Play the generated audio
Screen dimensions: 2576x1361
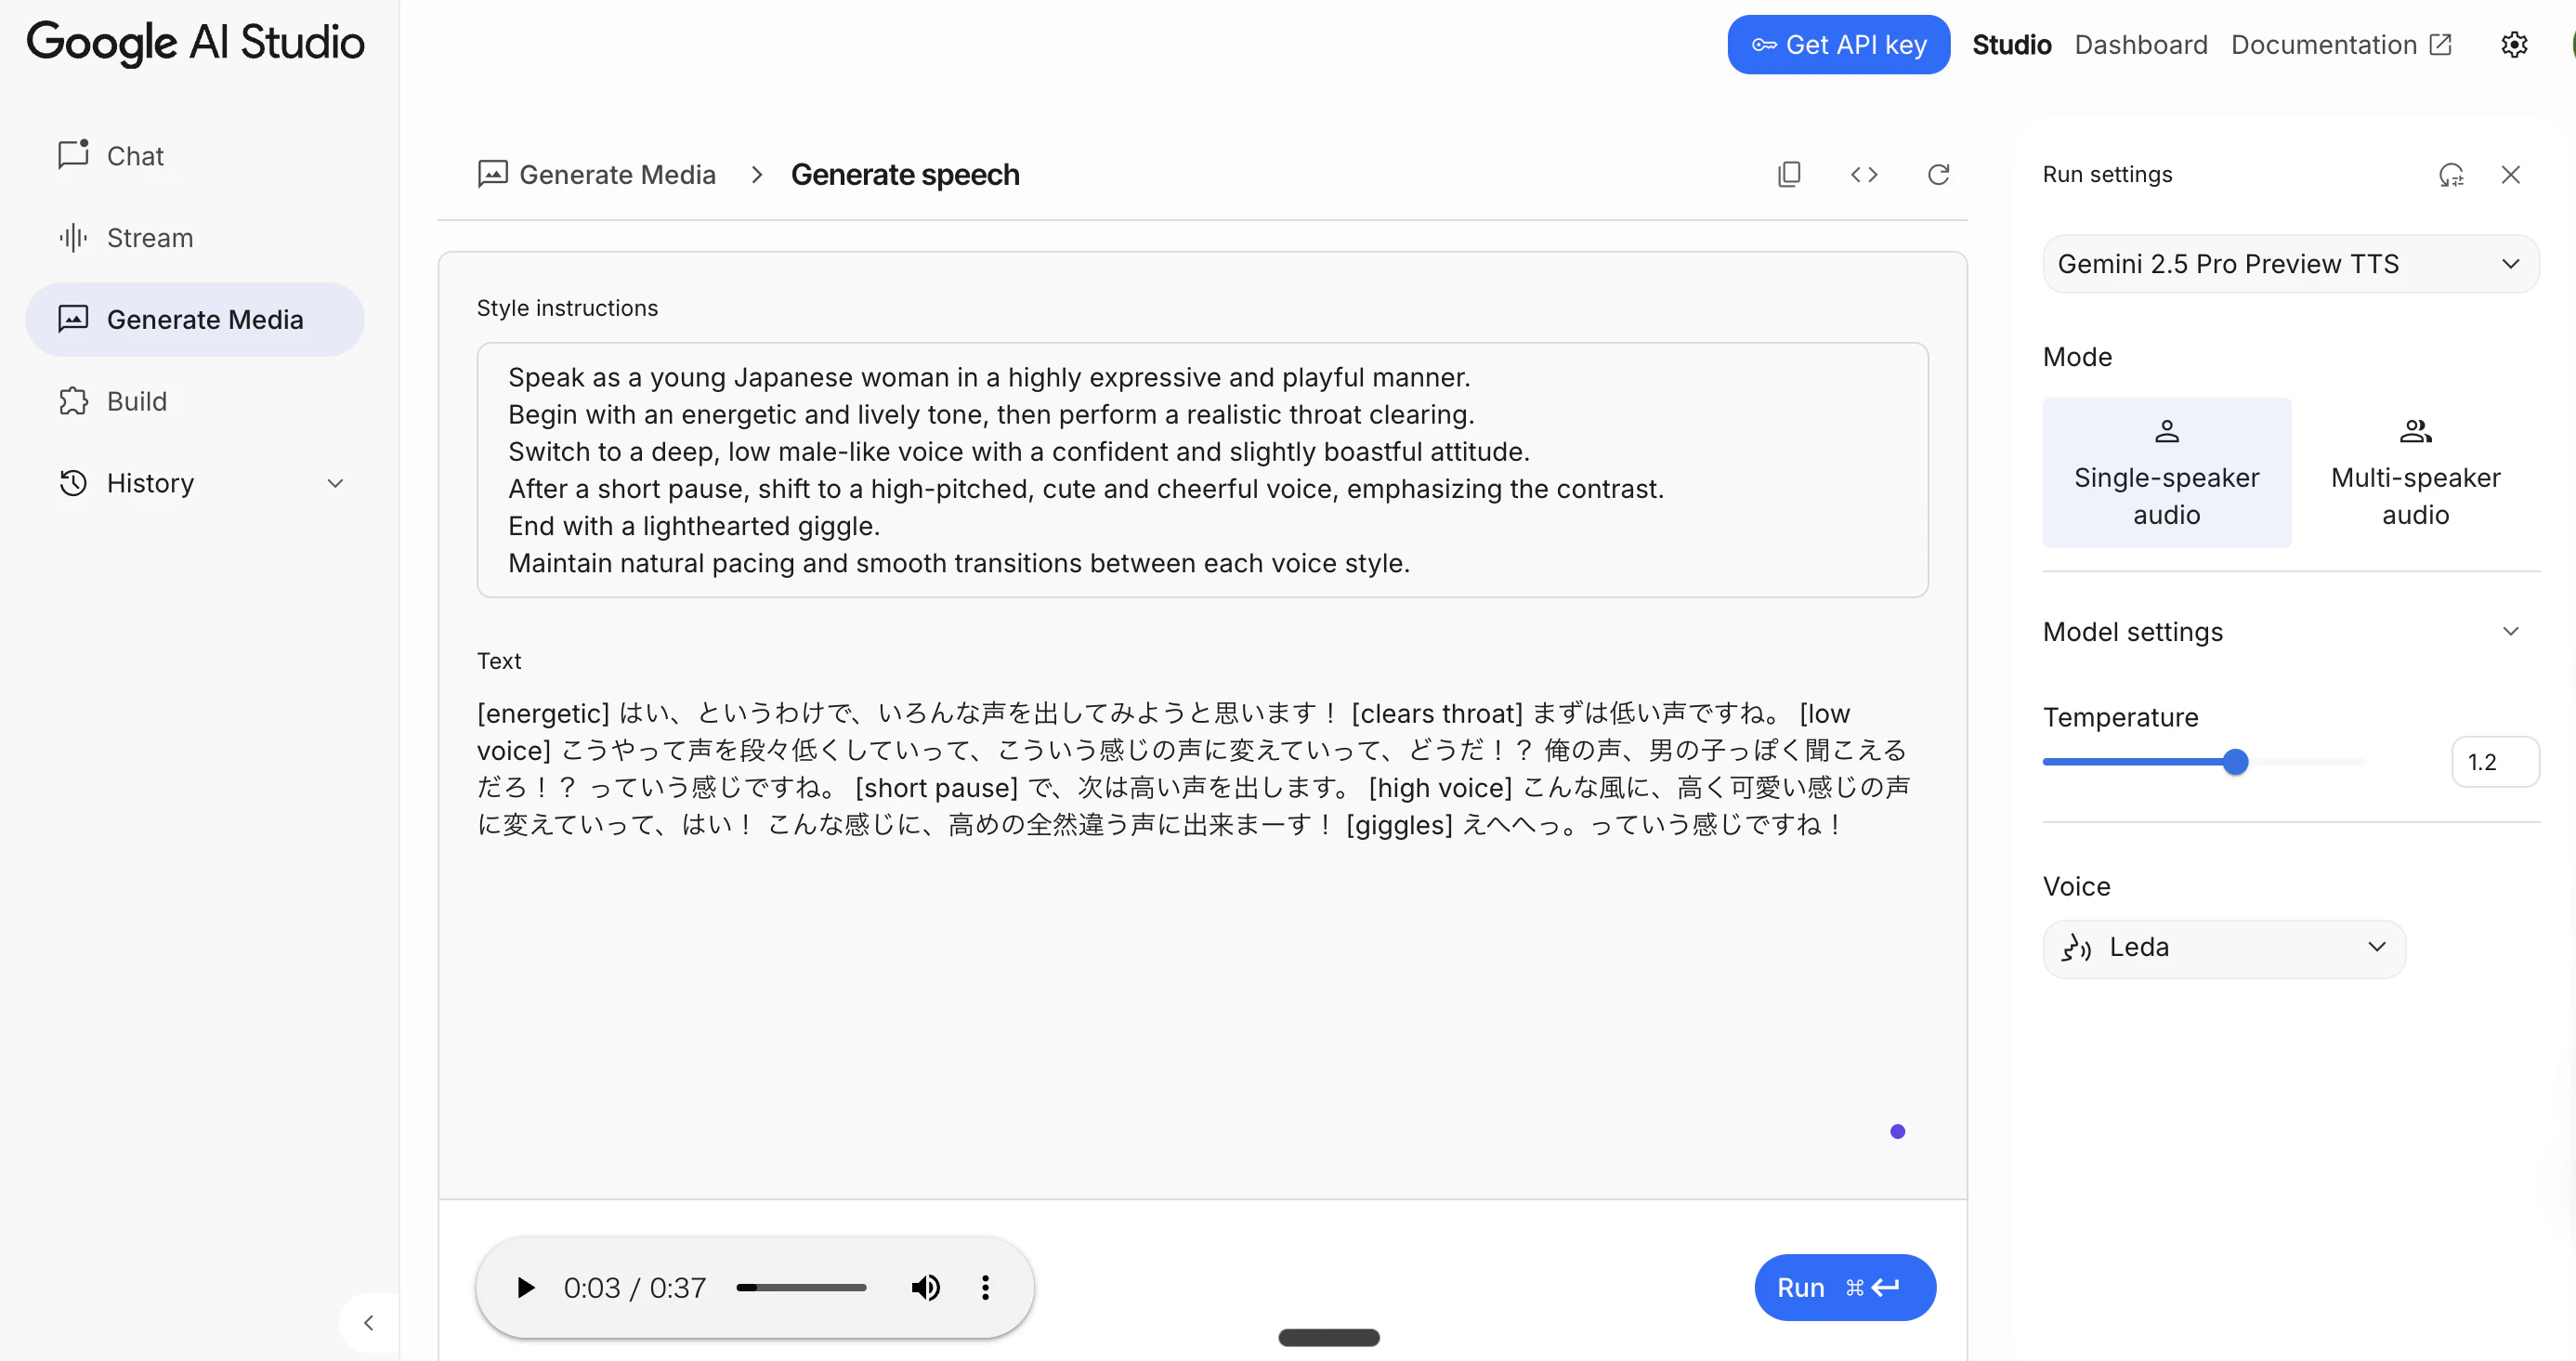(x=525, y=1288)
